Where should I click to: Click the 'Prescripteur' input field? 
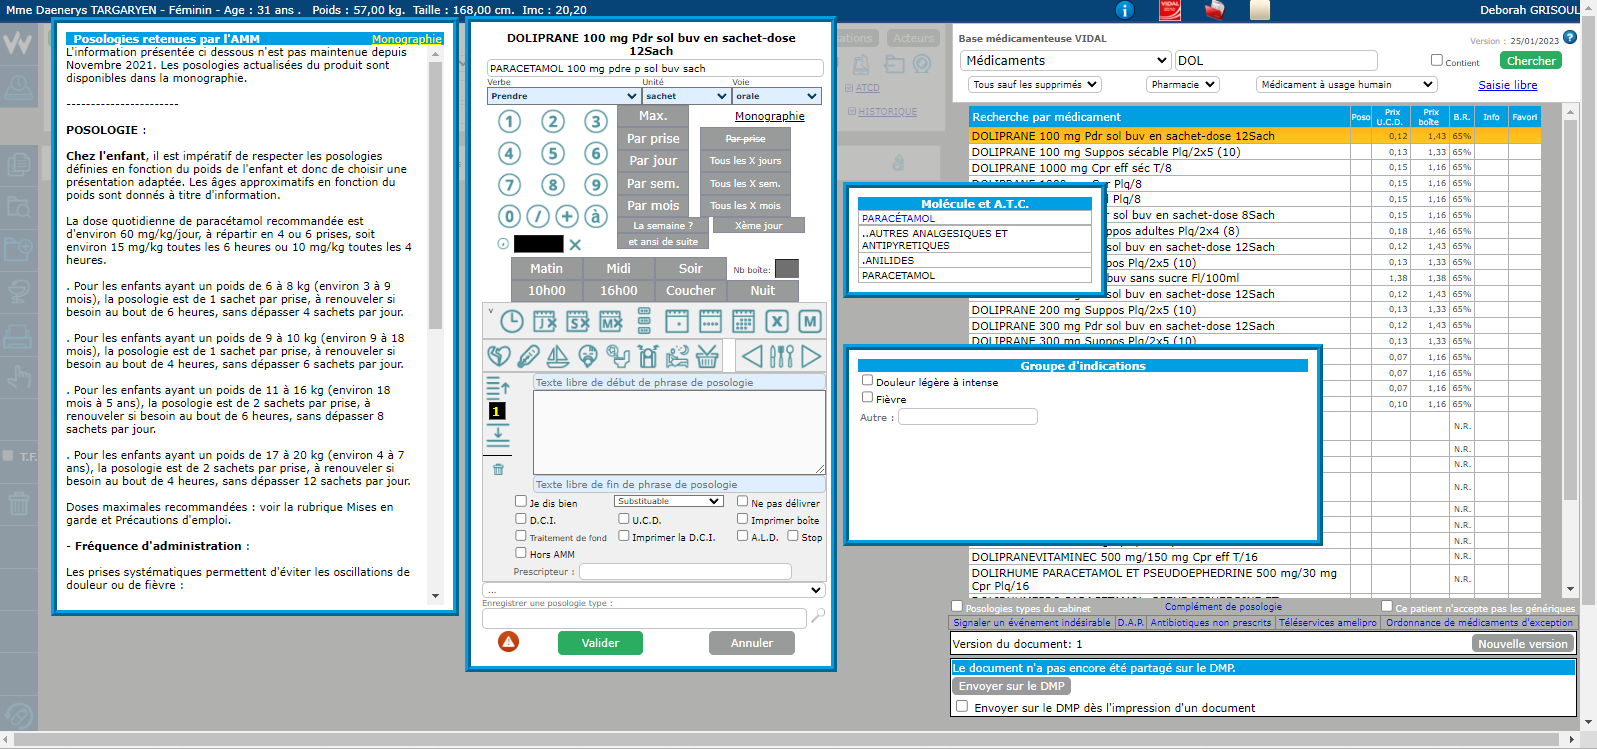click(685, 572)
